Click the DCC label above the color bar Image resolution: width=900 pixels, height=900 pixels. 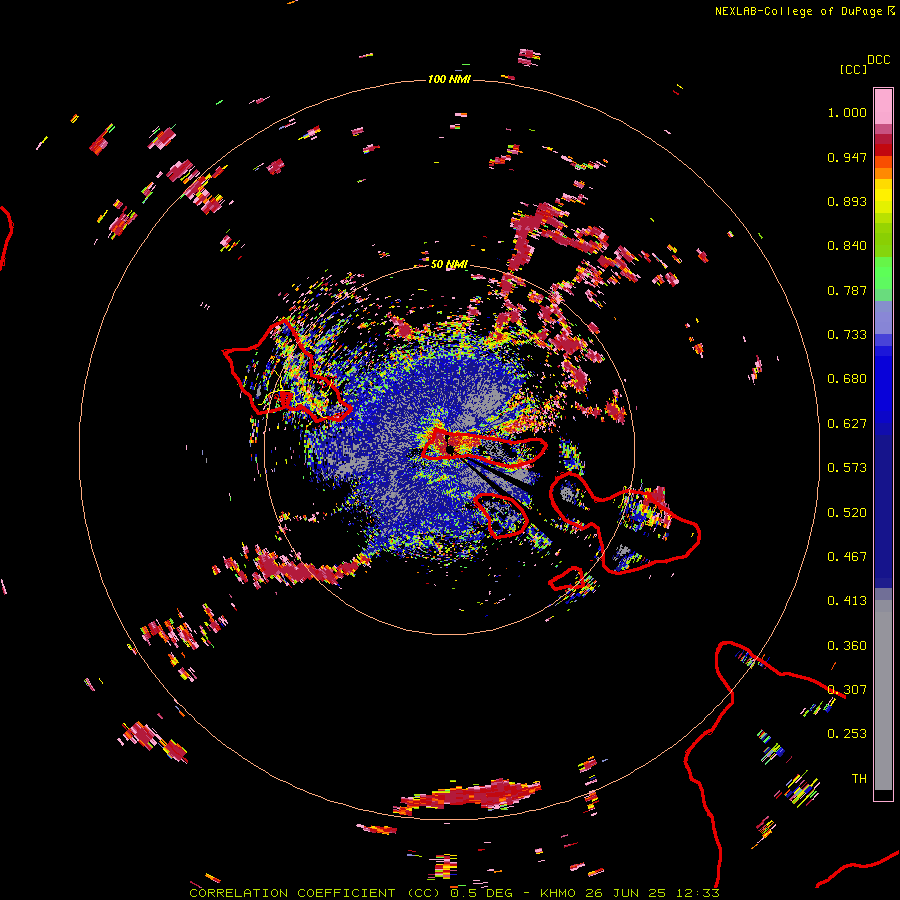[x=879, y=60]
